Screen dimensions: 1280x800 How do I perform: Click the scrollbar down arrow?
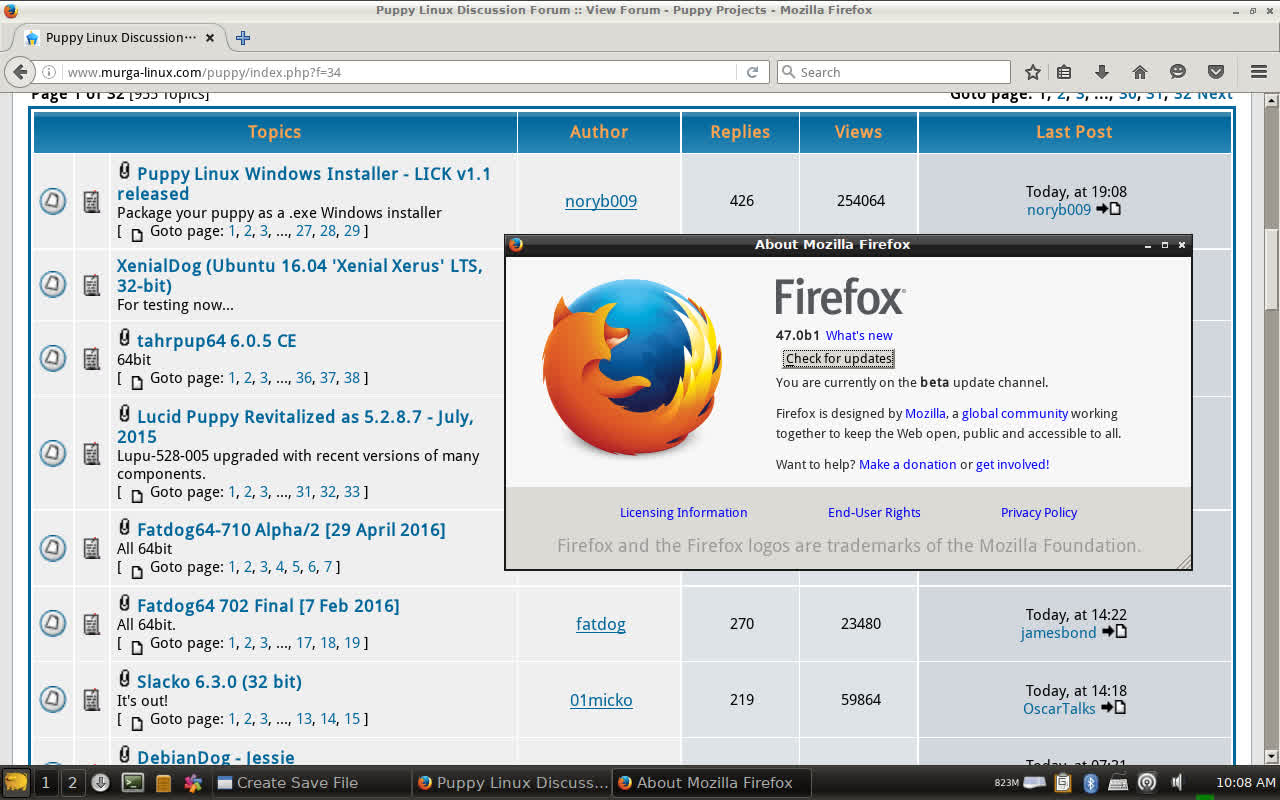(x=1271, y=756)
